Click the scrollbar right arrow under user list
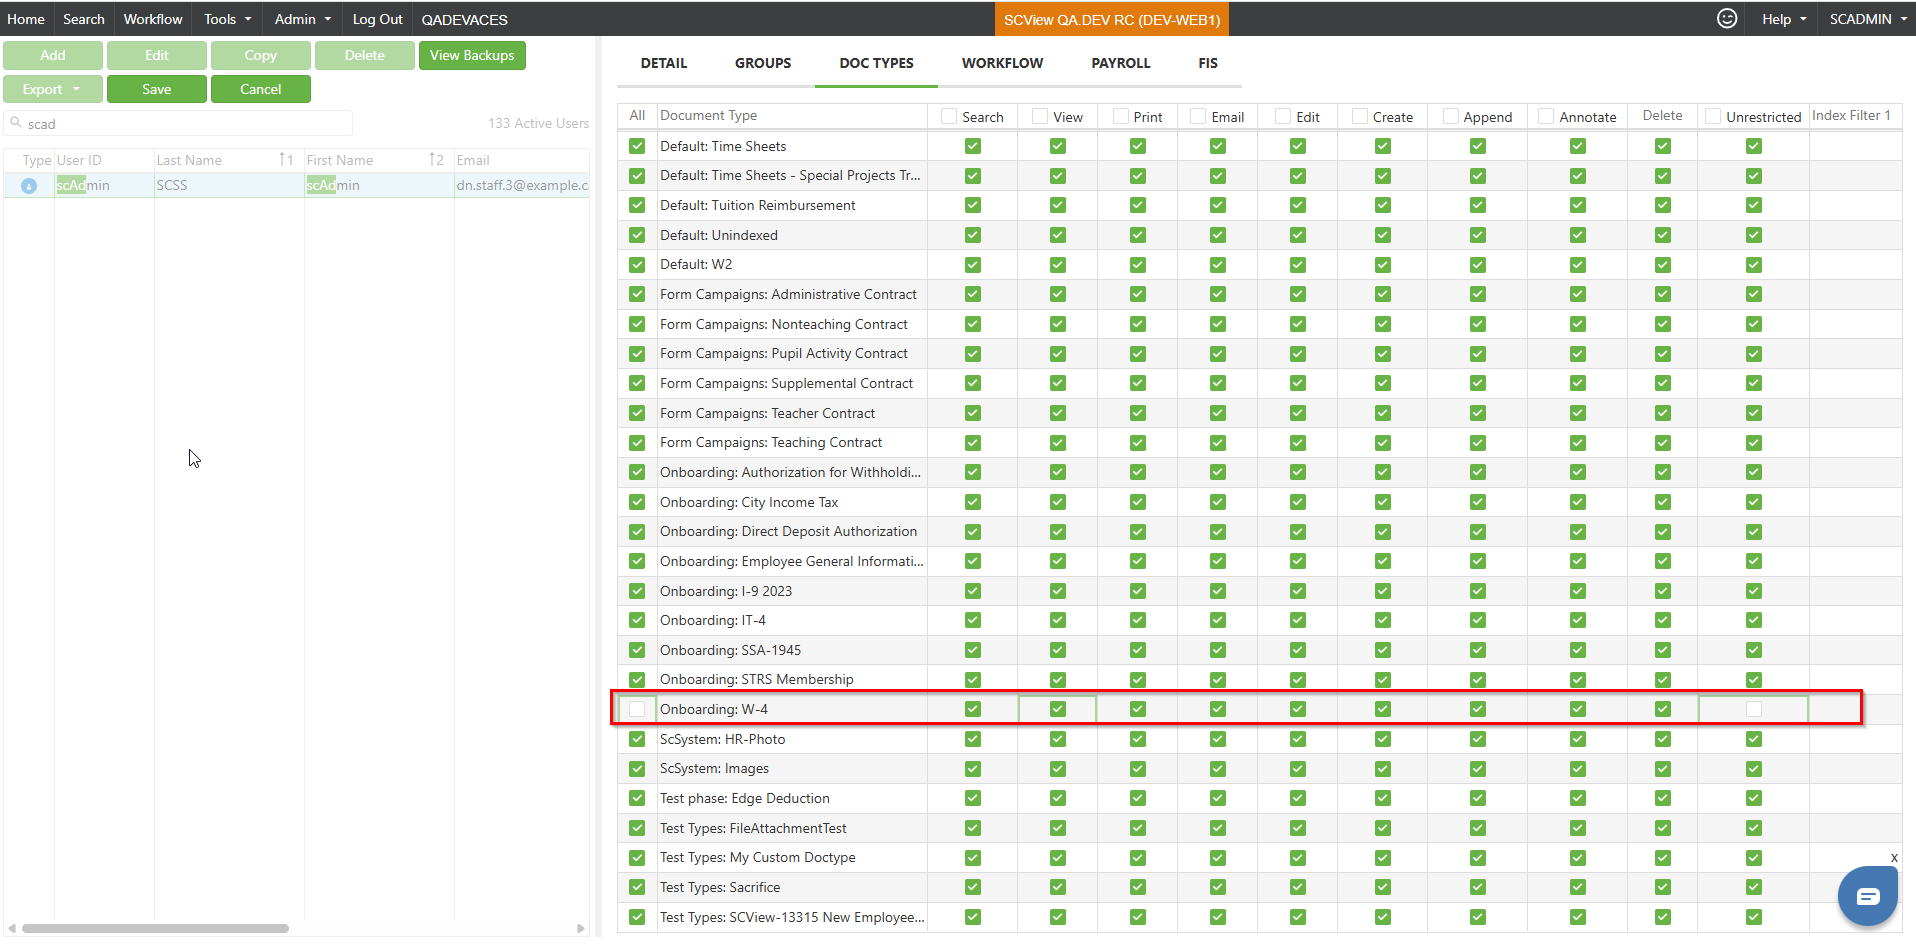 581,928
